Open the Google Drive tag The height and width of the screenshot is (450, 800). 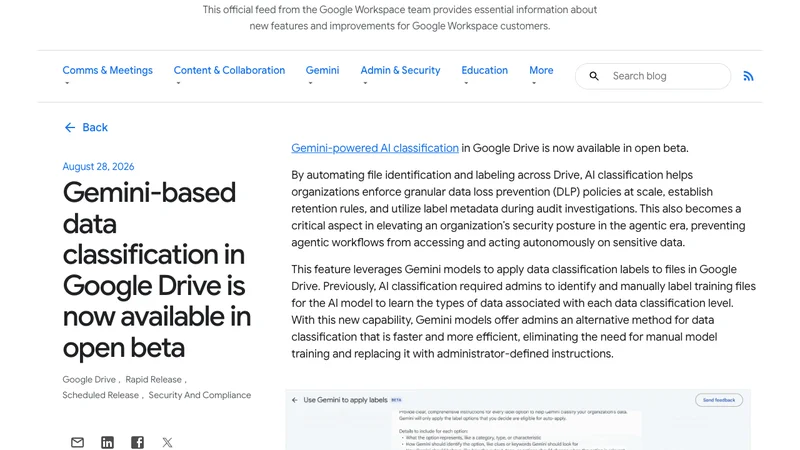point(89,380)
